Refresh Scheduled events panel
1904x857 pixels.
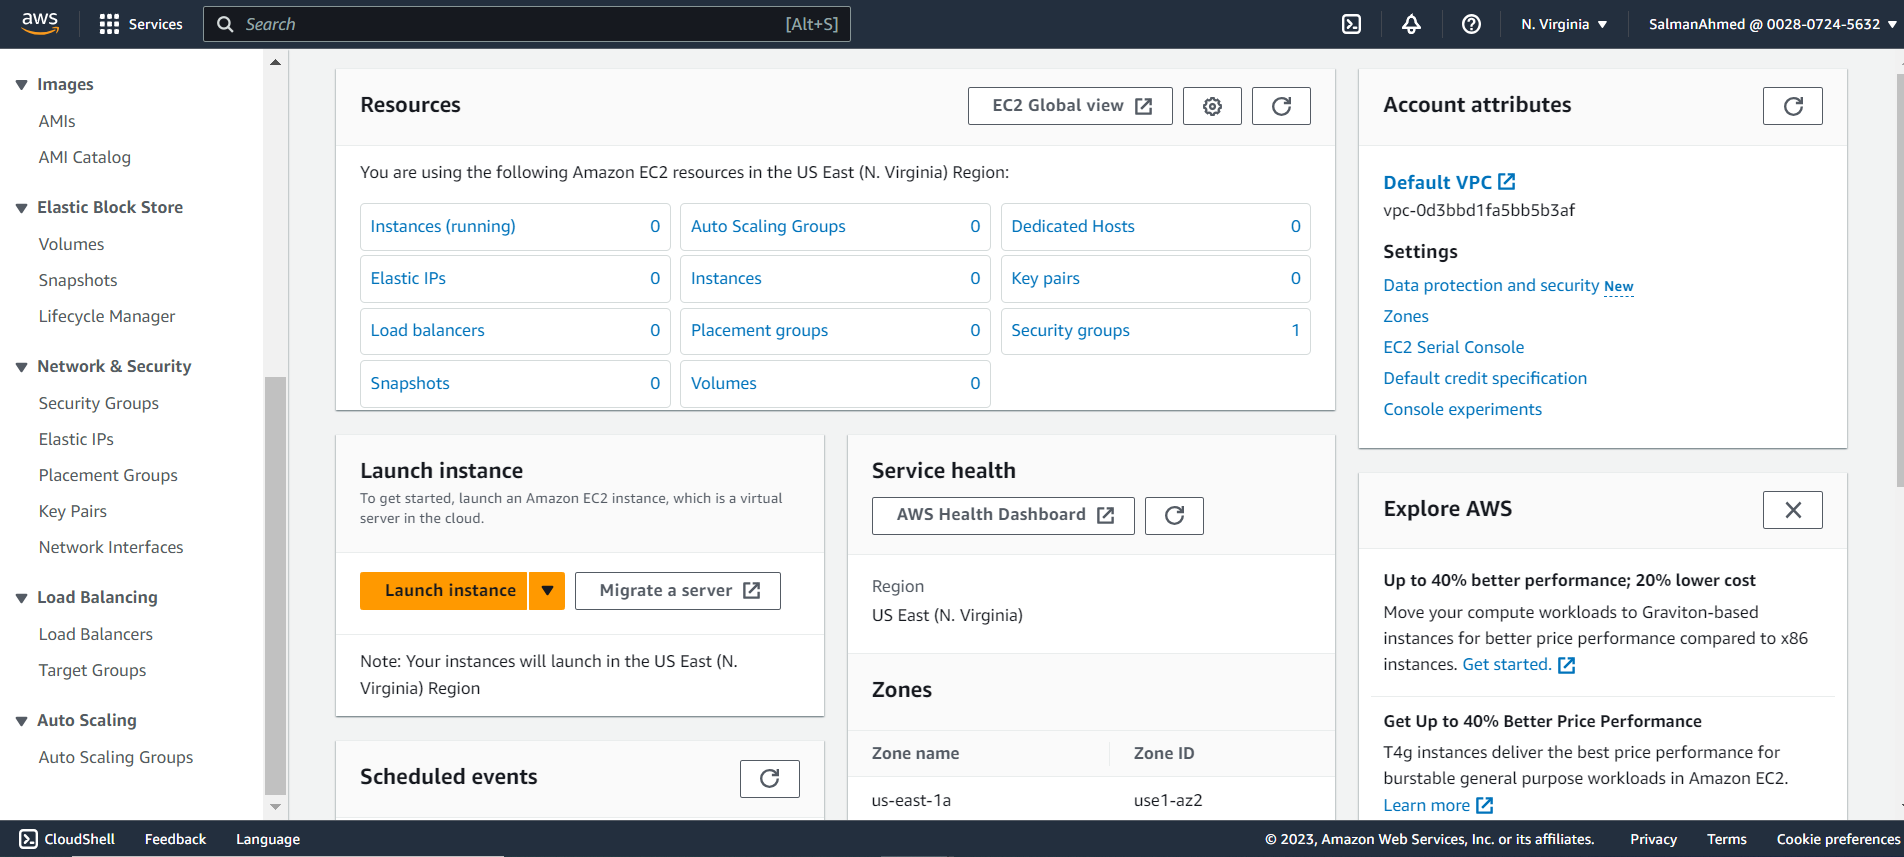click(769, 778)
